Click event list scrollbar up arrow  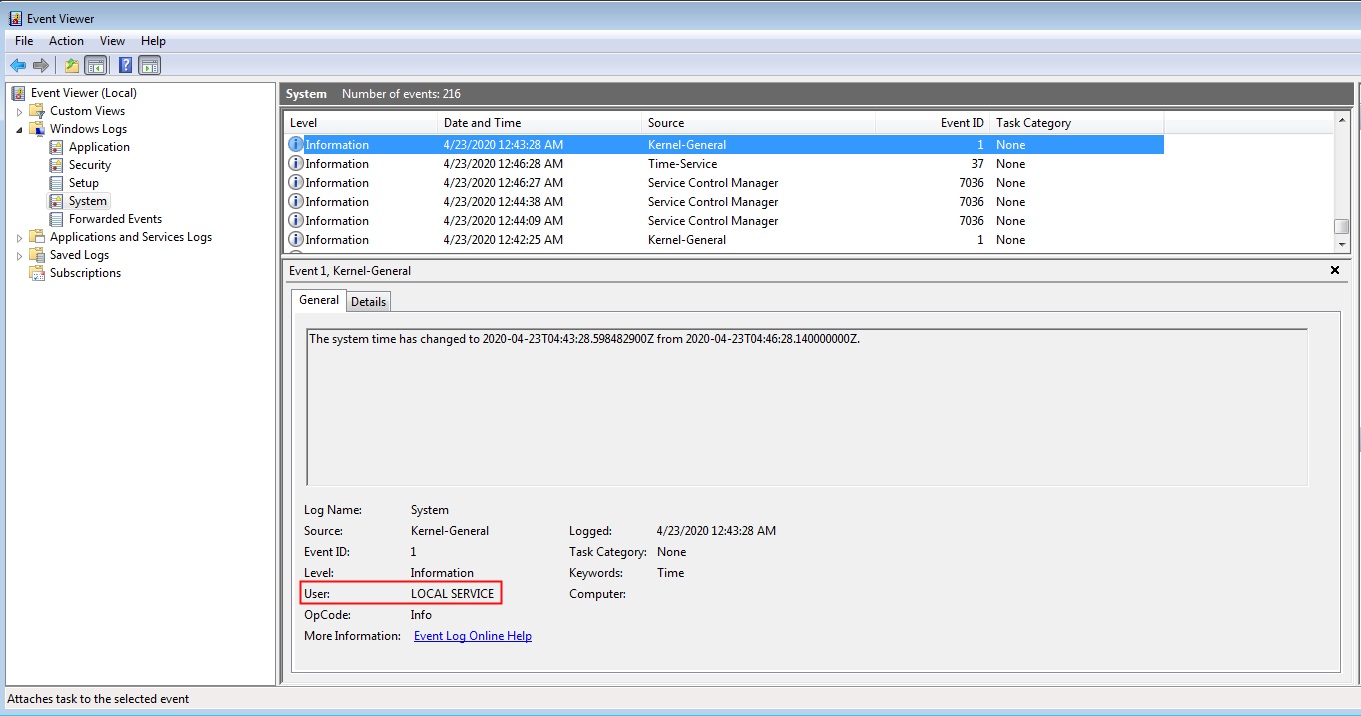[x=1342, y=120]
